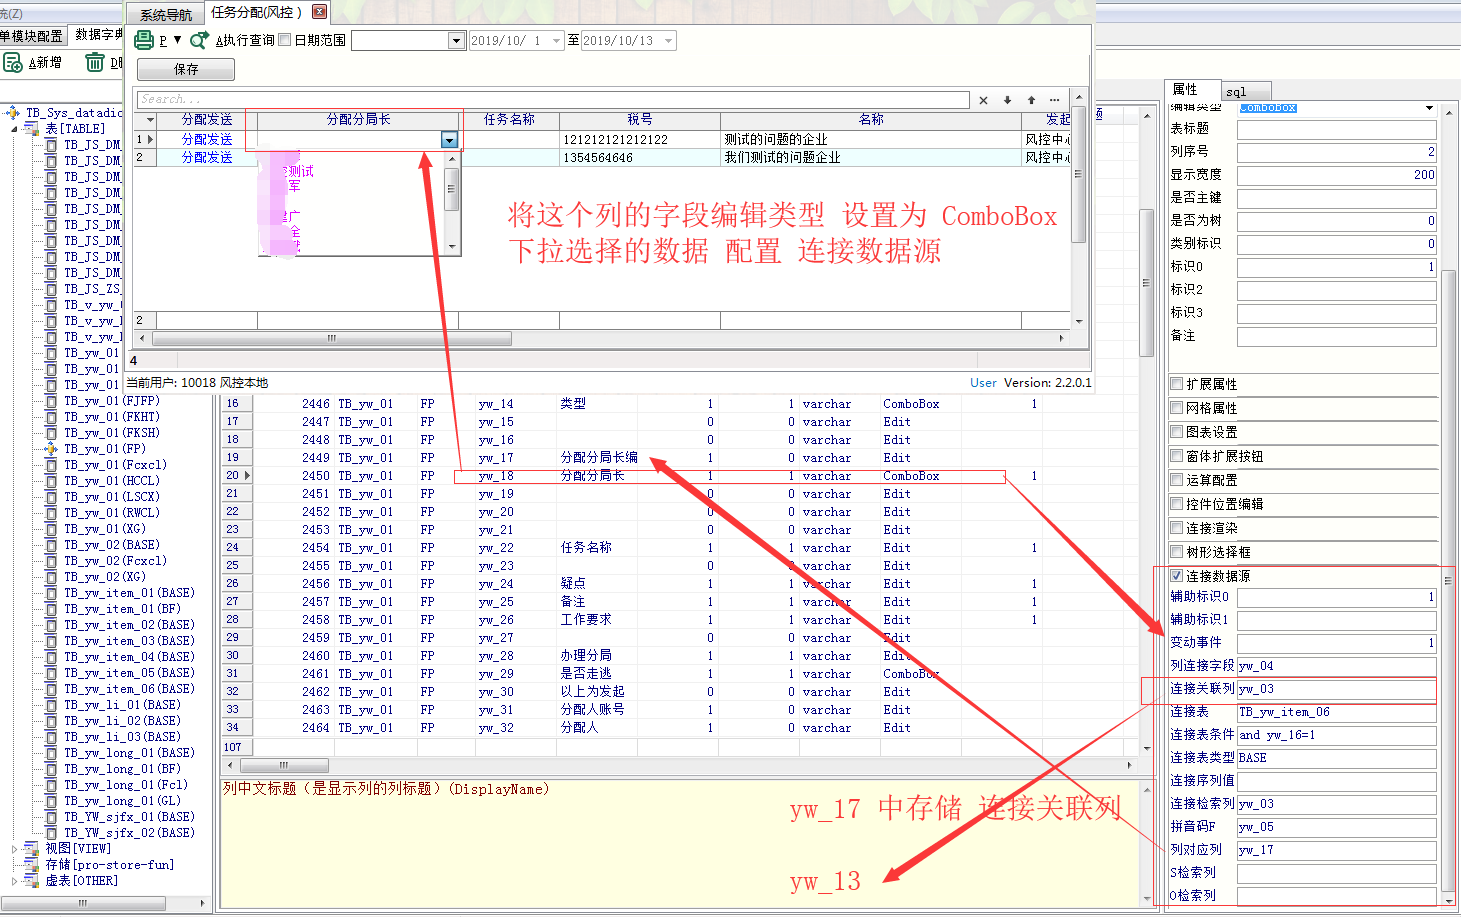Expand the 虚表[OTHER] tree node
This screenshot has width=1461, height=917.
14,881
